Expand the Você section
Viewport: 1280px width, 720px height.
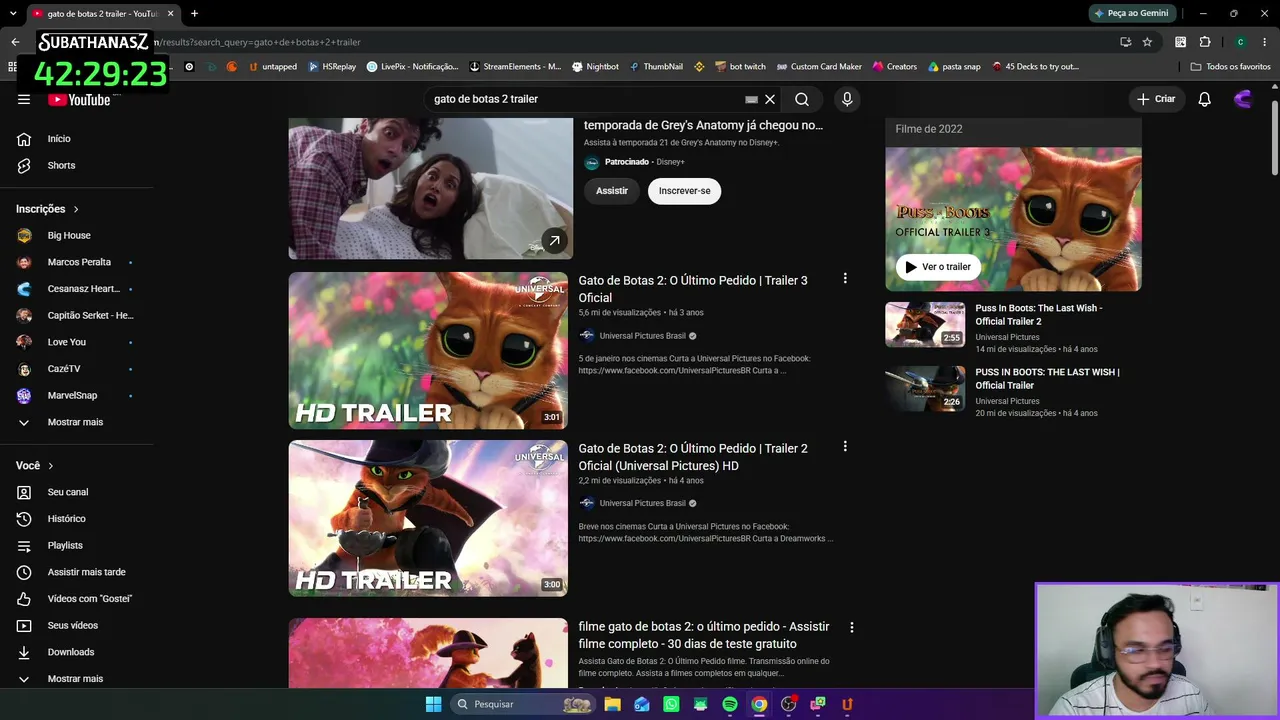coord(35,466)
